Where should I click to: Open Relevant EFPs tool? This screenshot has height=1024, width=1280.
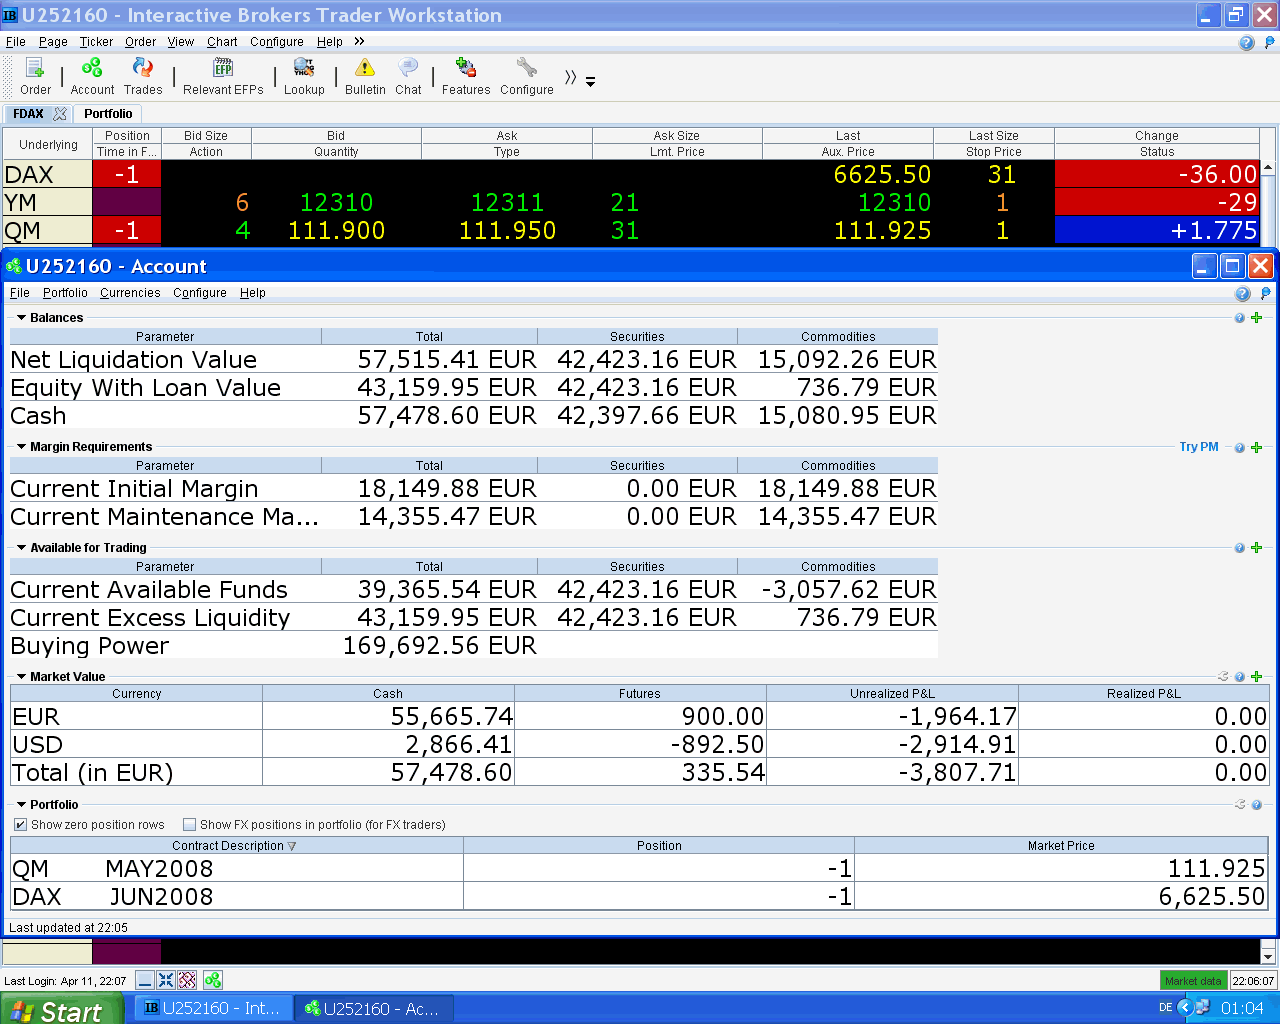[x=223, y=76]
